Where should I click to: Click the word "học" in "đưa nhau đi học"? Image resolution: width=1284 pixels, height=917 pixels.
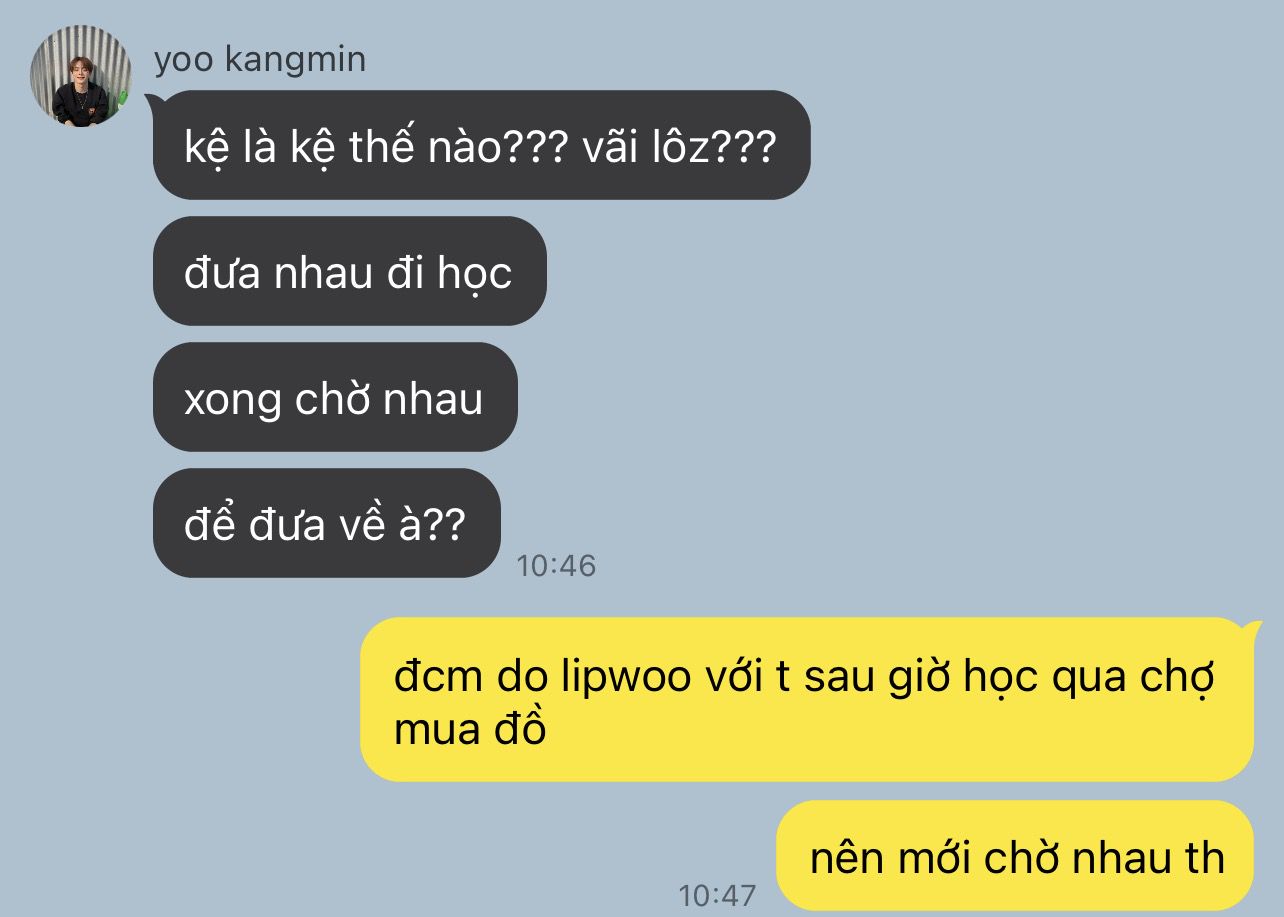pyautogui.click(x=475, y=273)
